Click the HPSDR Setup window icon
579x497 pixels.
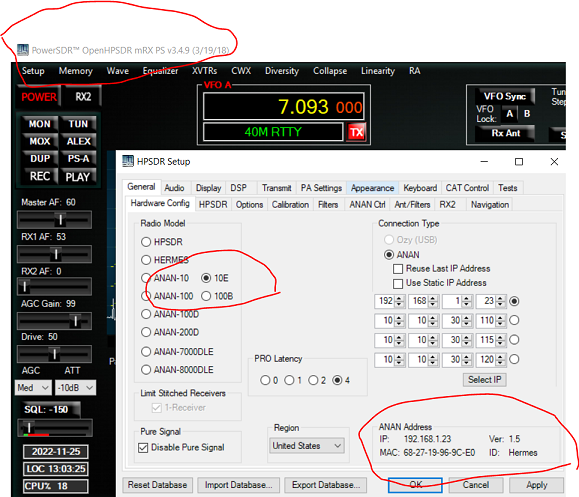(128, 161)
